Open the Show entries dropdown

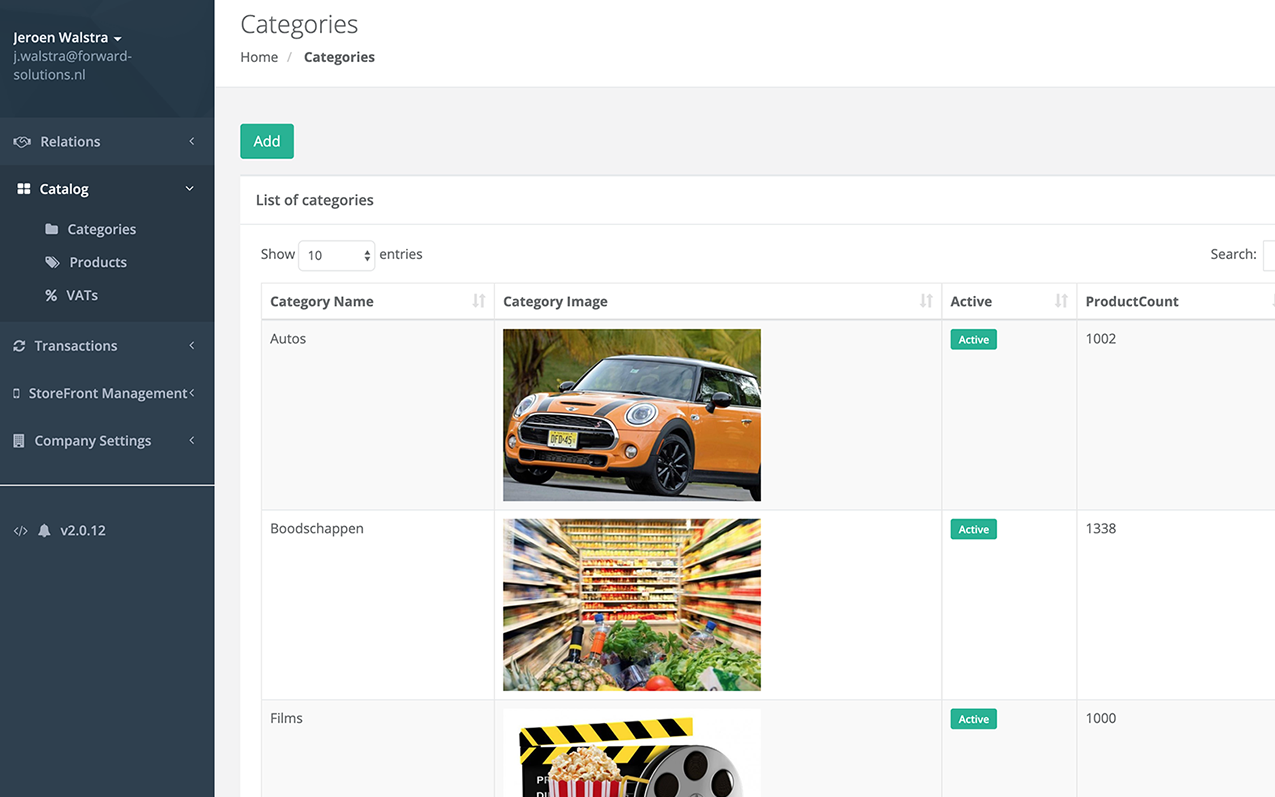336,256
